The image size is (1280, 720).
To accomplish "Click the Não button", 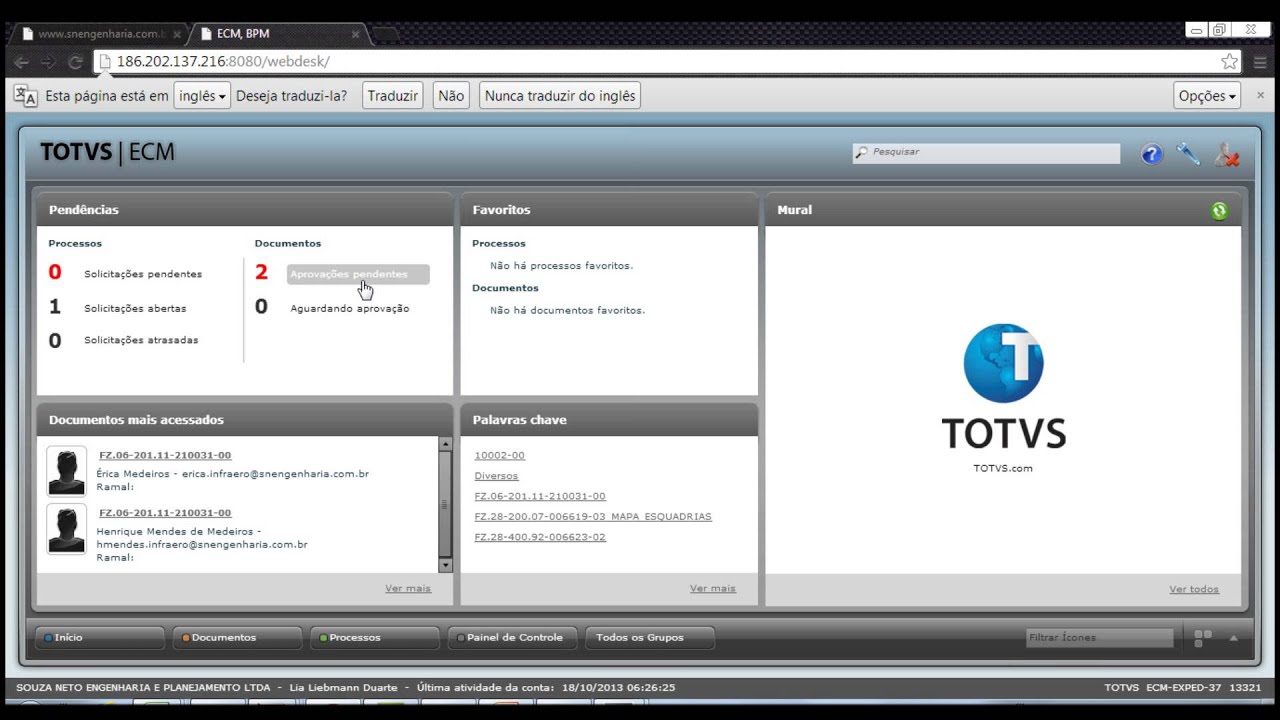I will click(451, 96).
